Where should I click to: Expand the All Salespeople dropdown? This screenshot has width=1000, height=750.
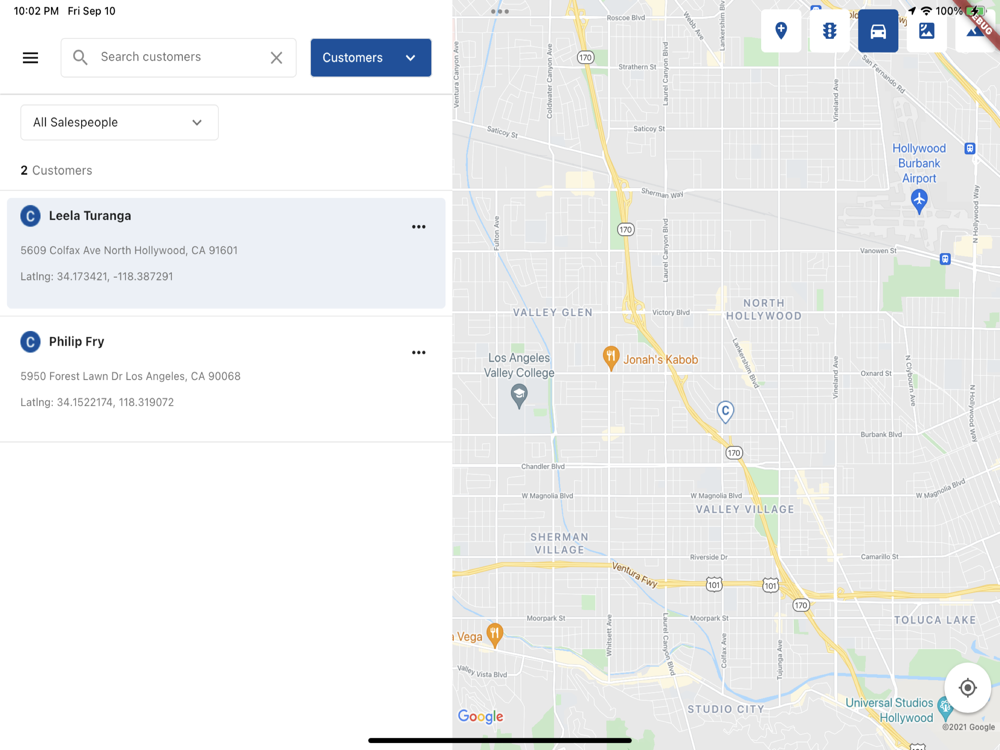[x=119, y=122]
